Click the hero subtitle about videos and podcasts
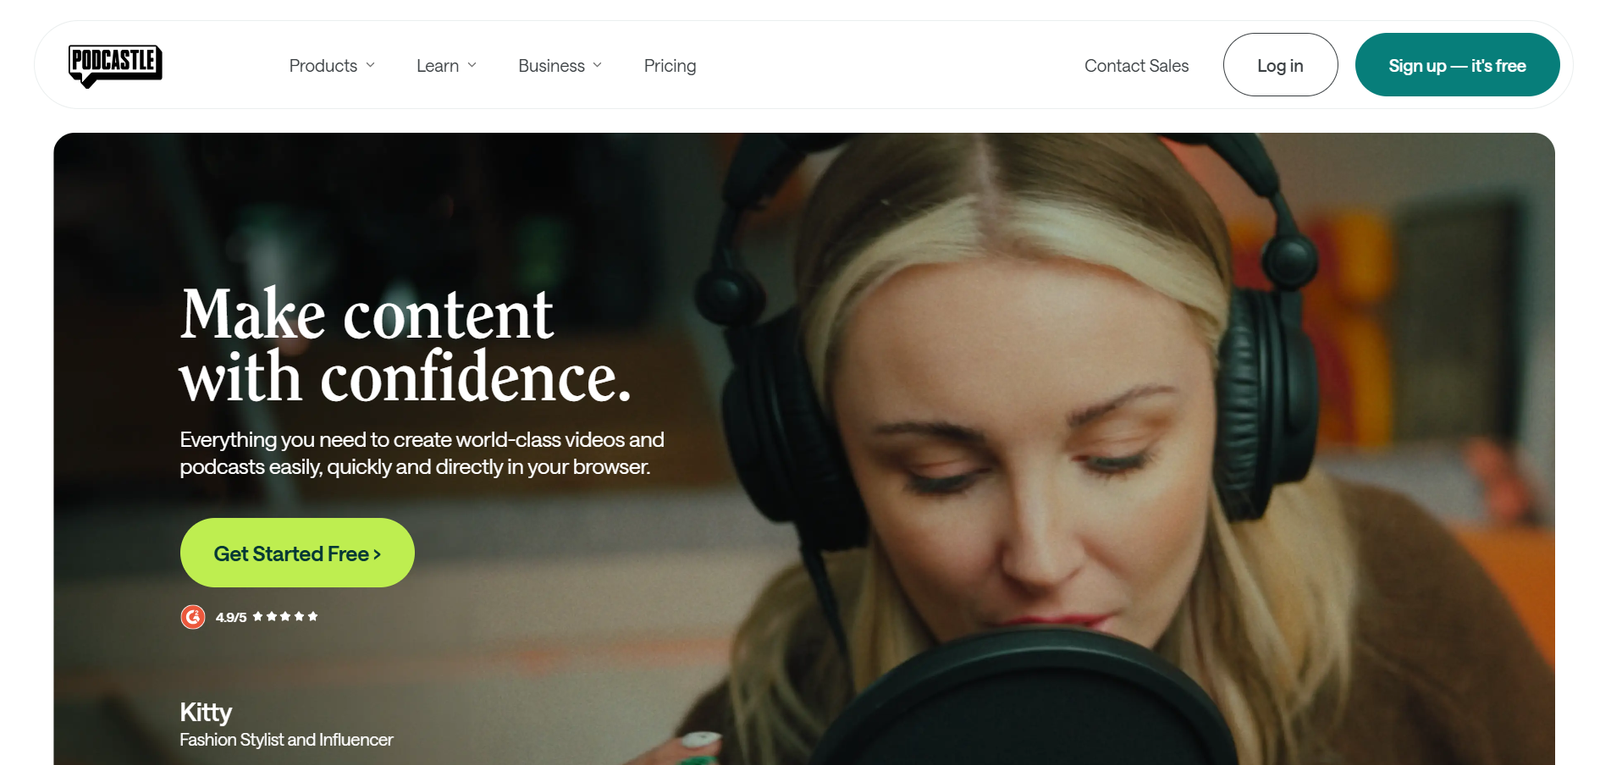 (422, 453)
